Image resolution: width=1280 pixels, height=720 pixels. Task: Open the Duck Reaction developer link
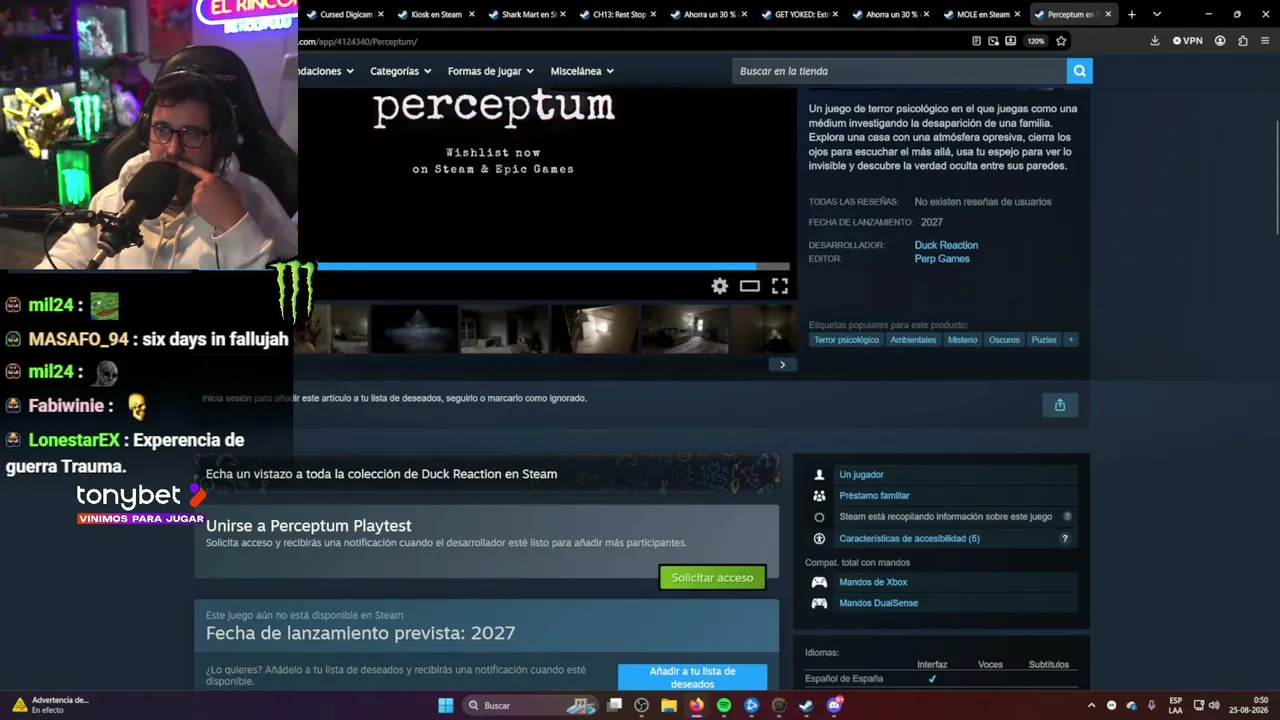[946, 245]
